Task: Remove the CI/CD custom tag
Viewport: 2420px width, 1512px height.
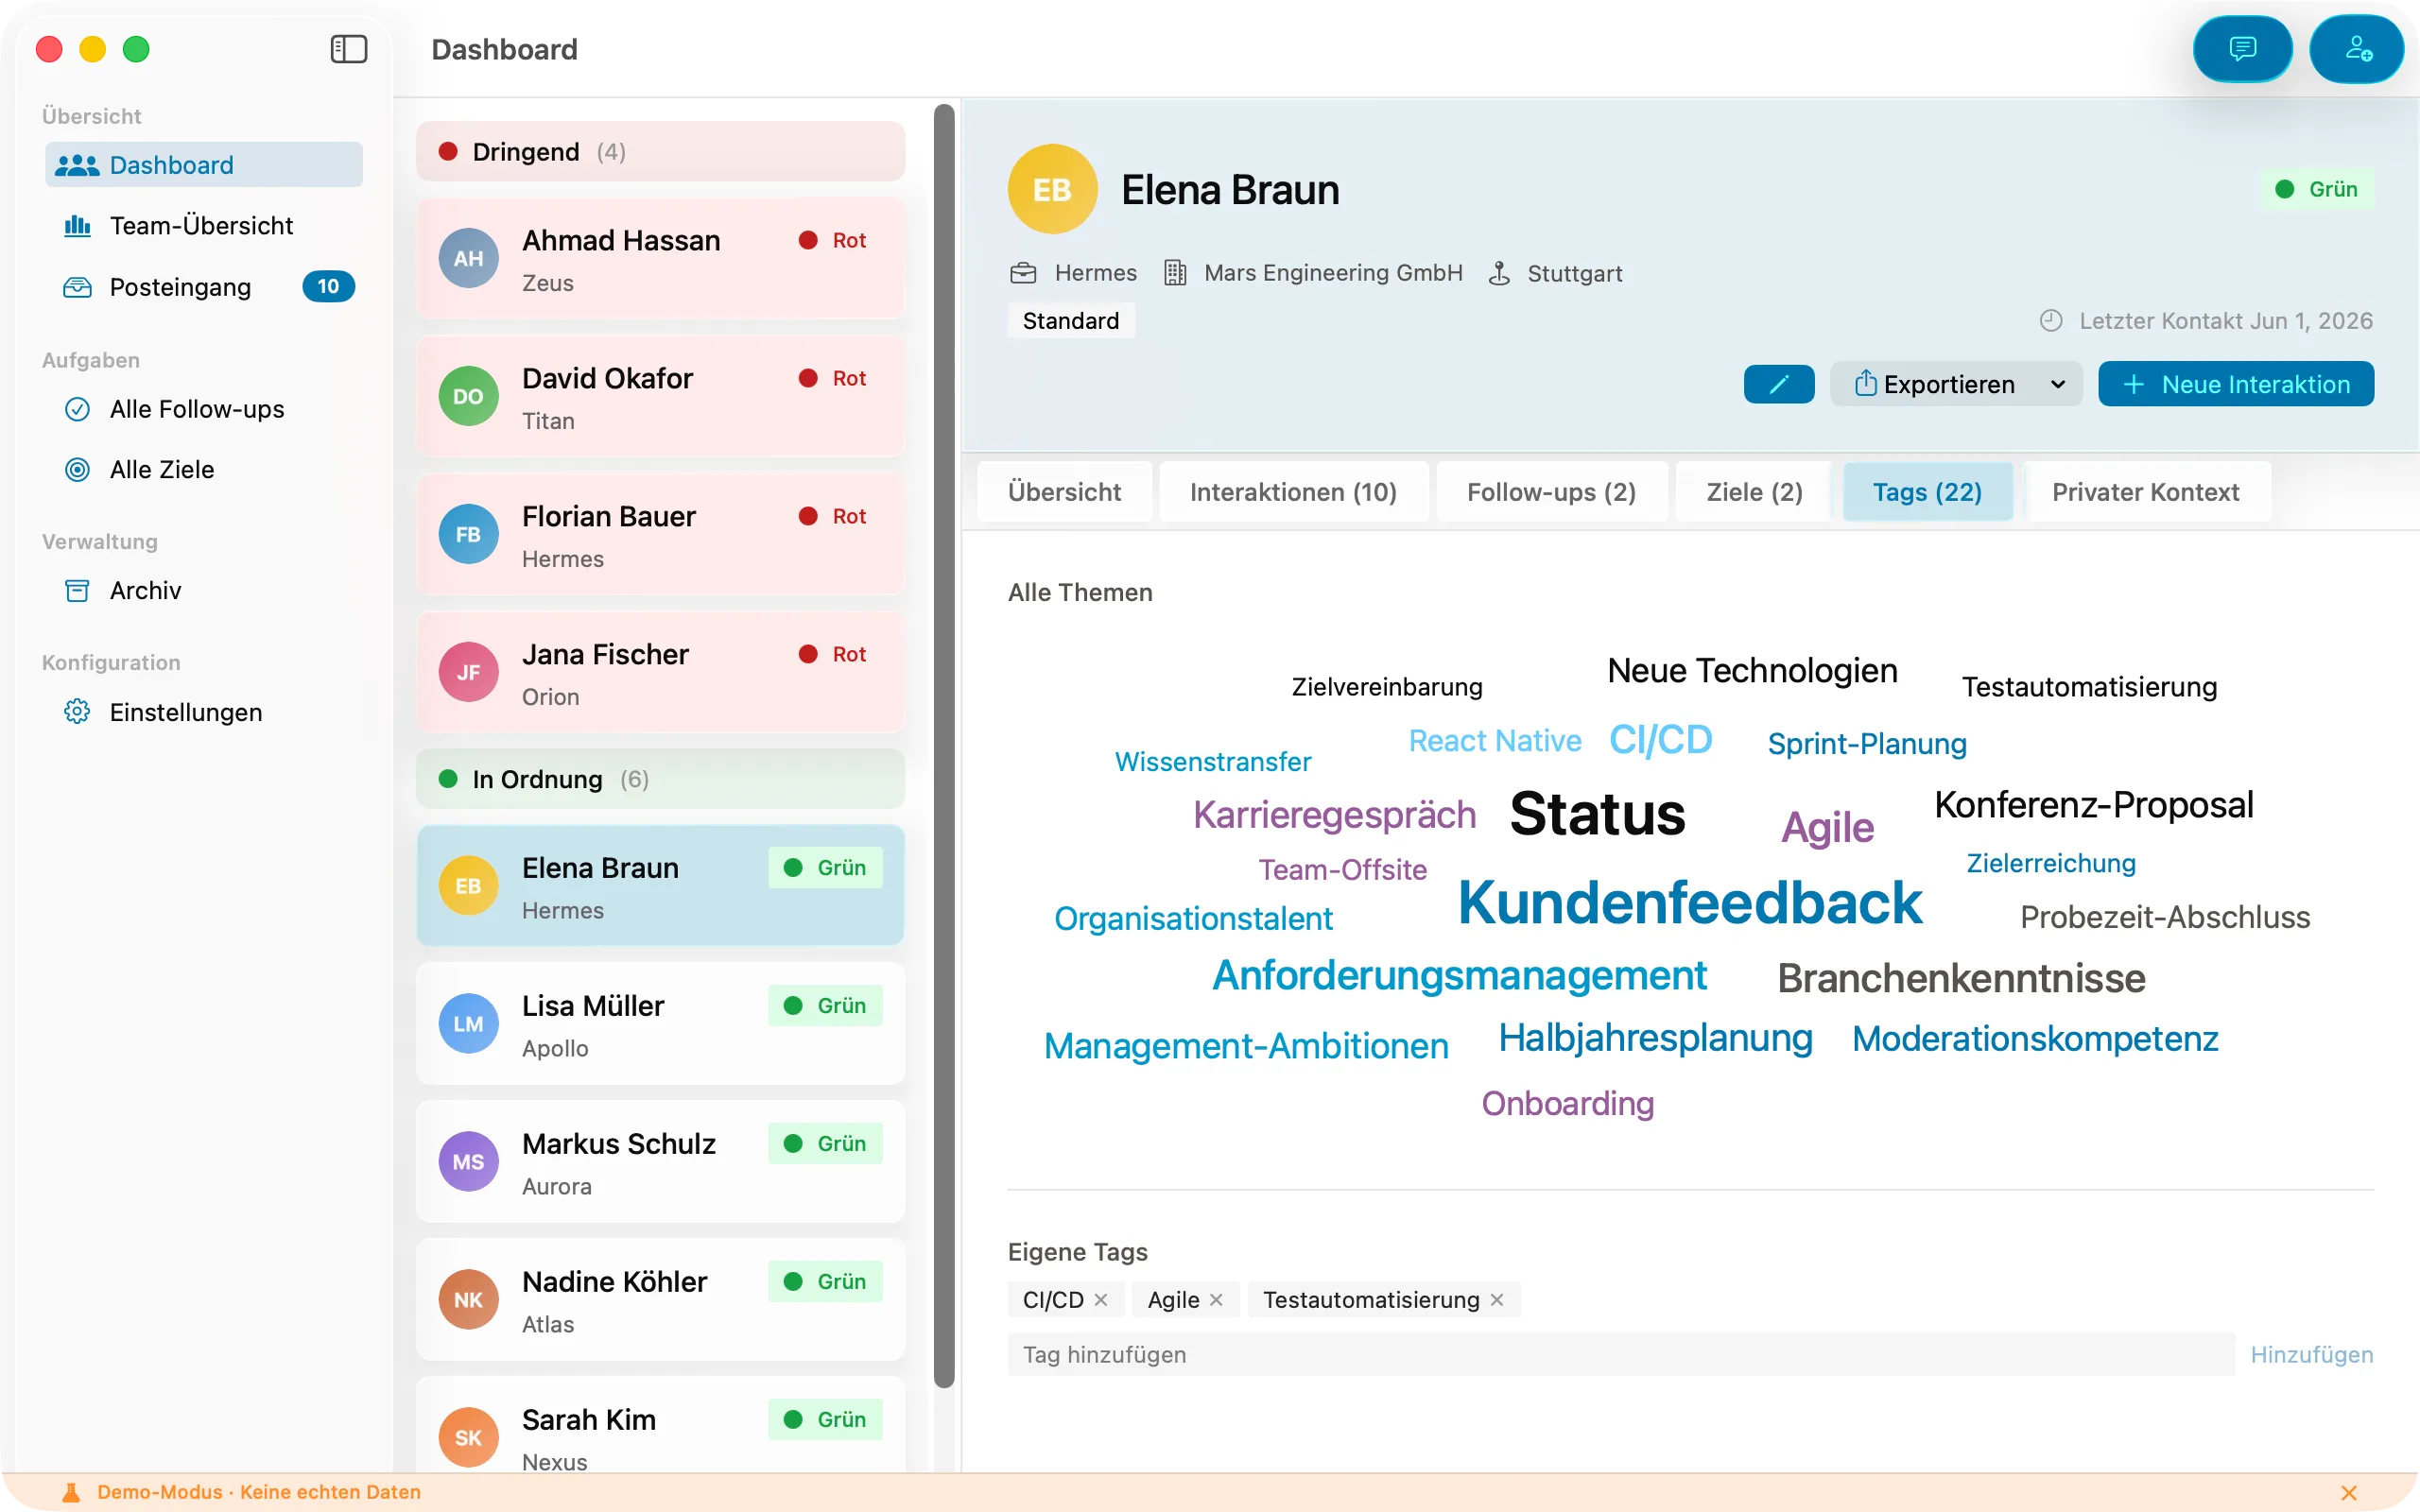Action: click(1100, 1299)
